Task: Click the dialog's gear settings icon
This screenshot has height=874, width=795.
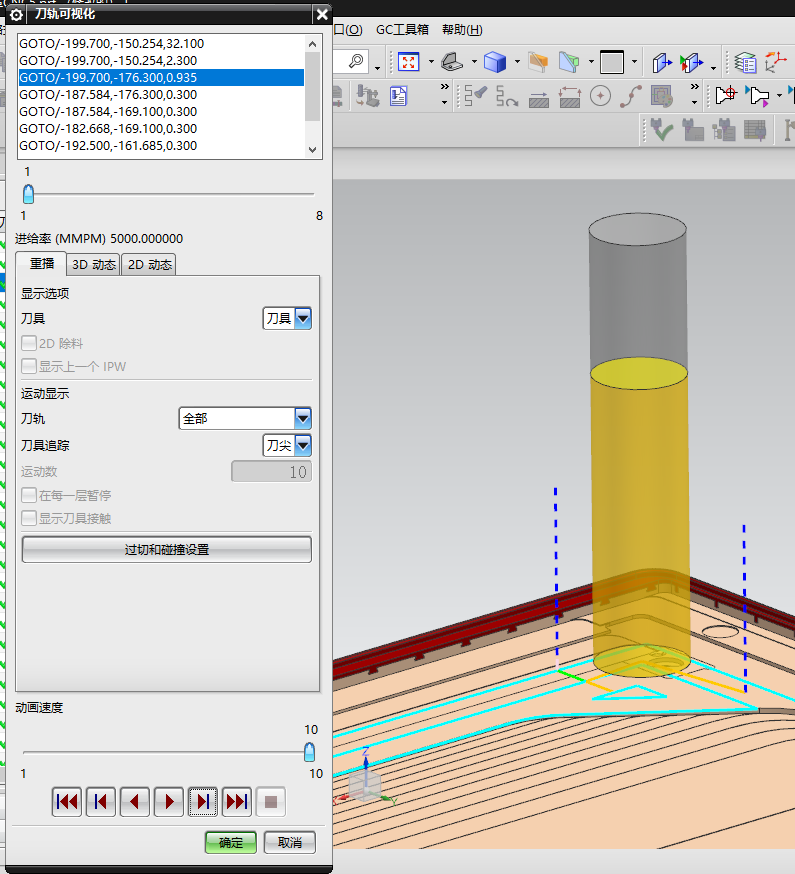Action: click(x=16, y=14)
